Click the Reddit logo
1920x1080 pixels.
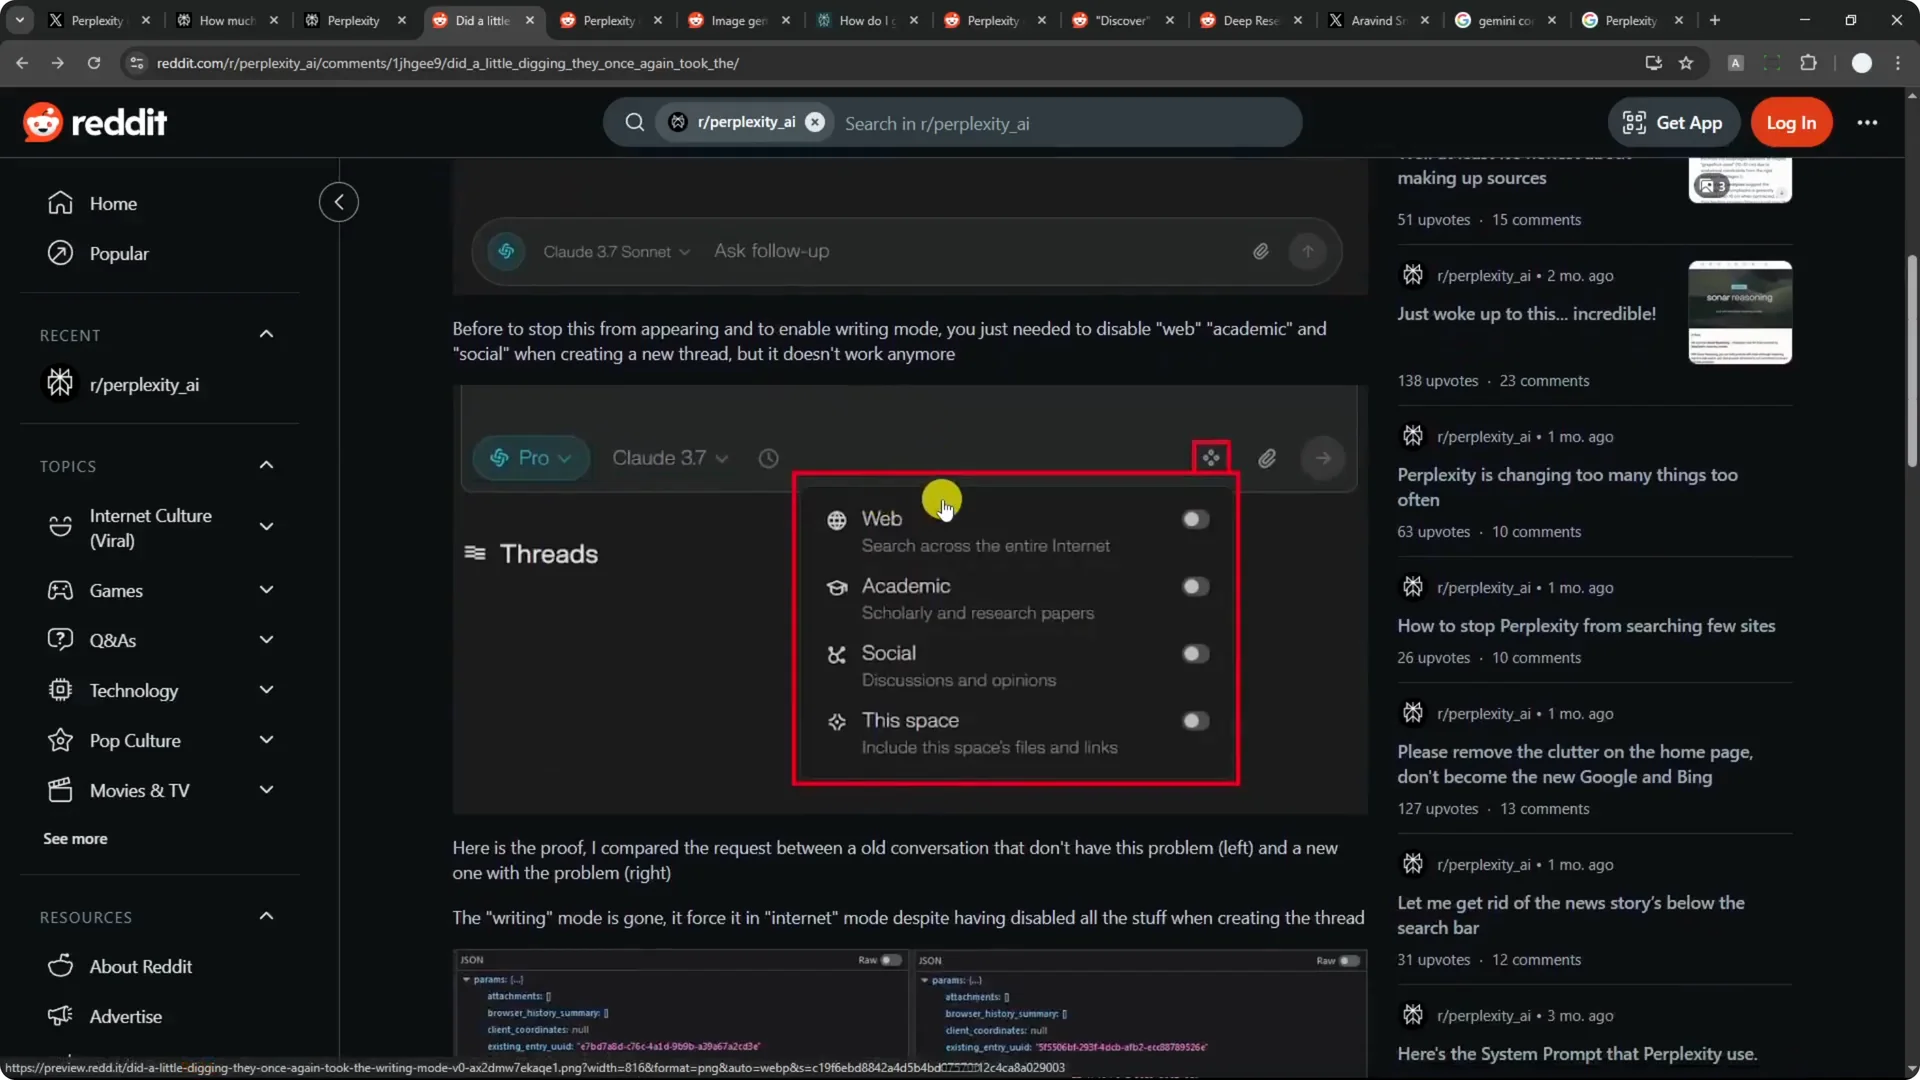click(96, 121)
